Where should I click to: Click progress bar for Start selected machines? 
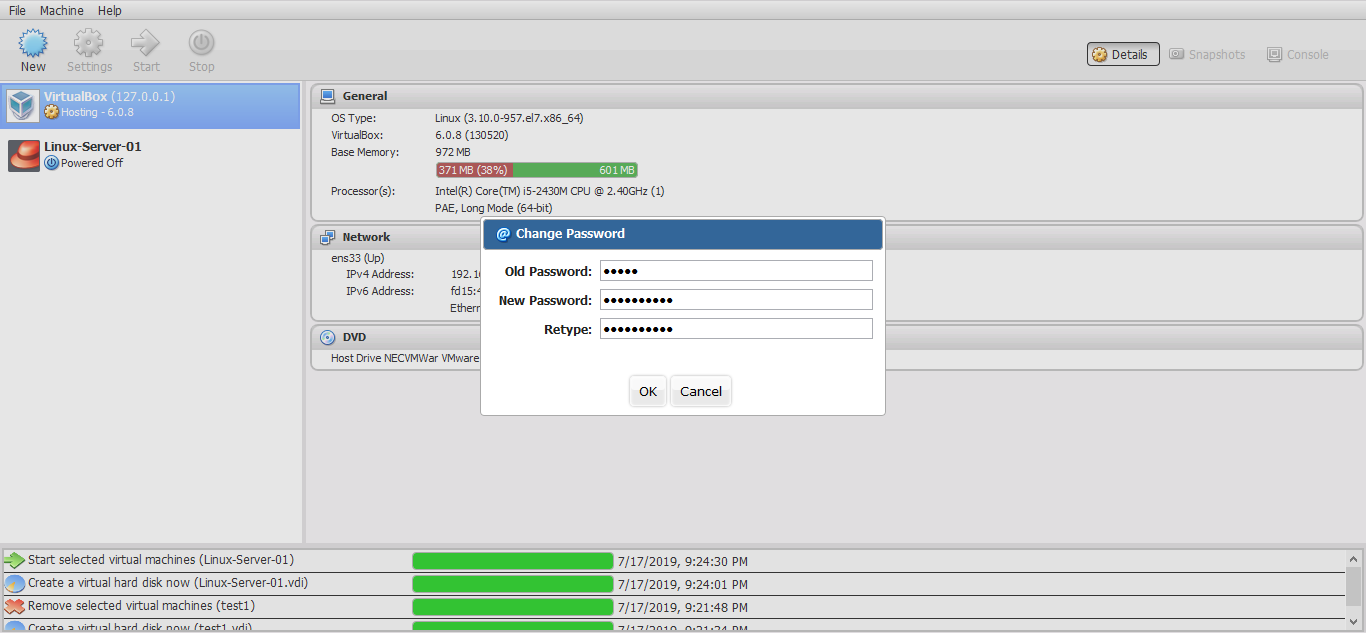[x=512, y=561]
